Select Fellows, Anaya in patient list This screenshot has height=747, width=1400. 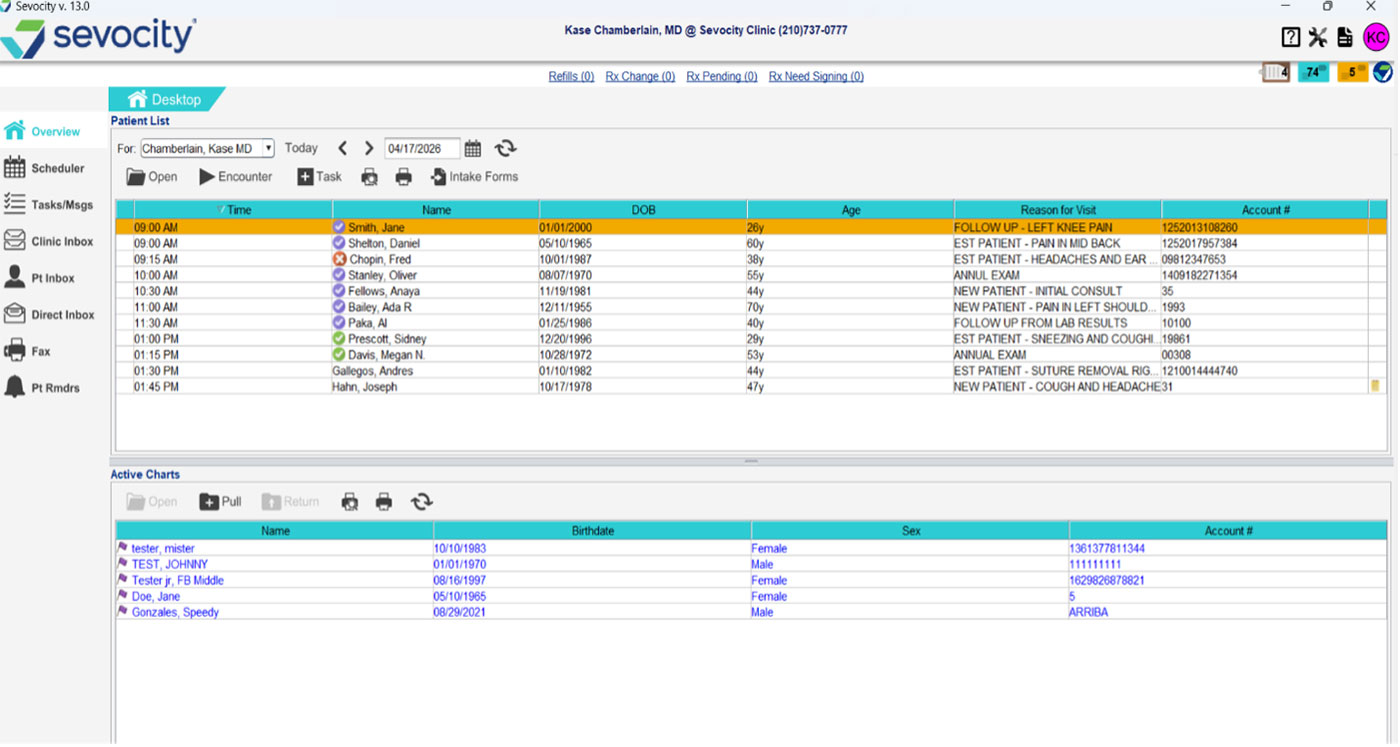[x=384, y=291]
